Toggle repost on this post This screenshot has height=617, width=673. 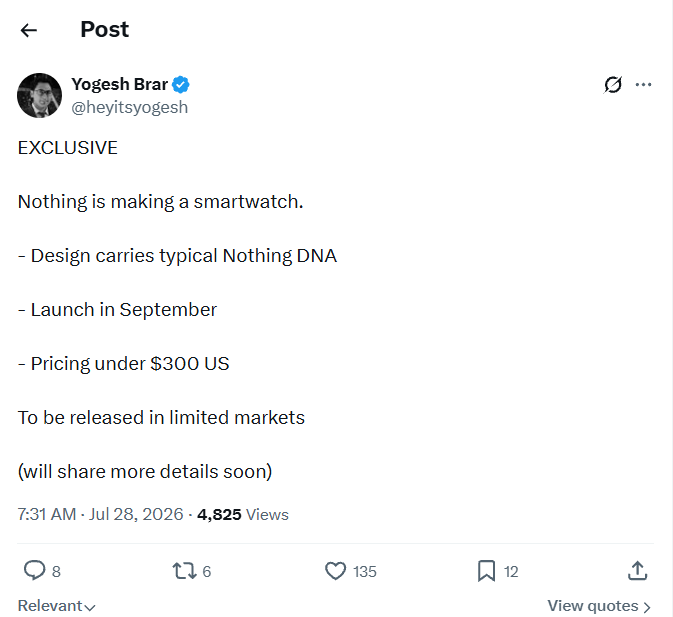click(184, 572)
